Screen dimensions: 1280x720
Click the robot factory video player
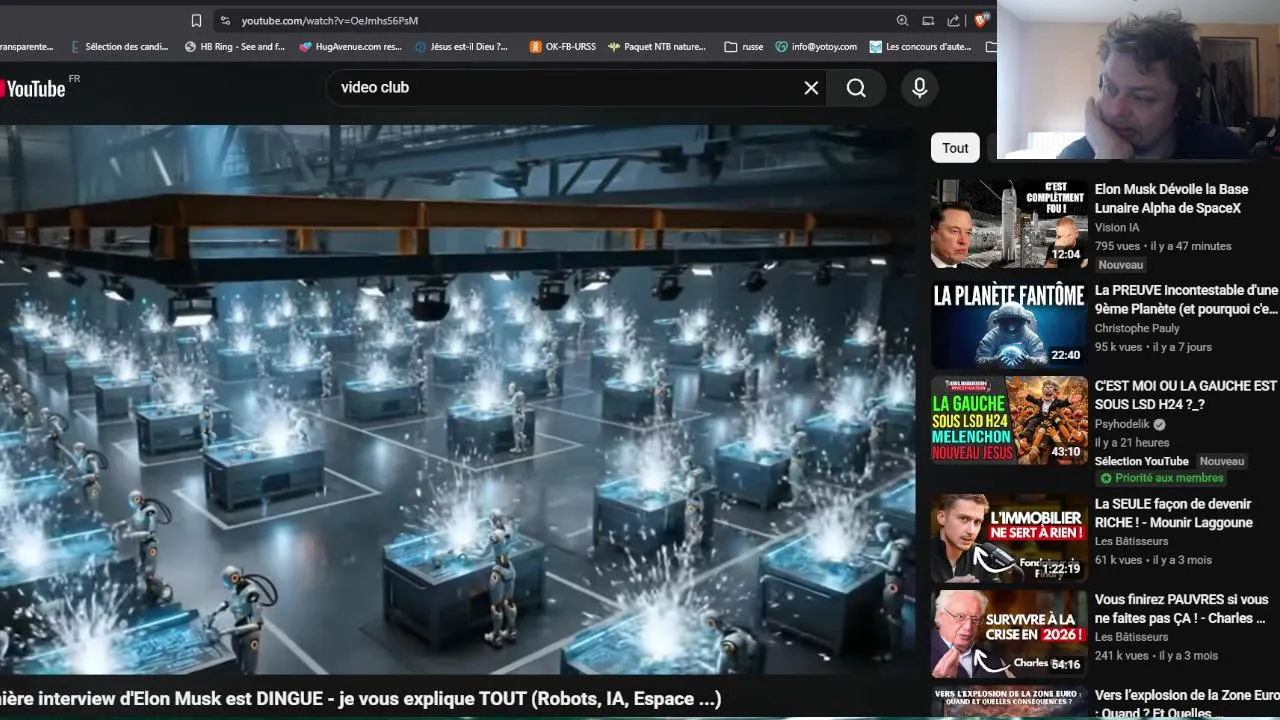point(457,400)
